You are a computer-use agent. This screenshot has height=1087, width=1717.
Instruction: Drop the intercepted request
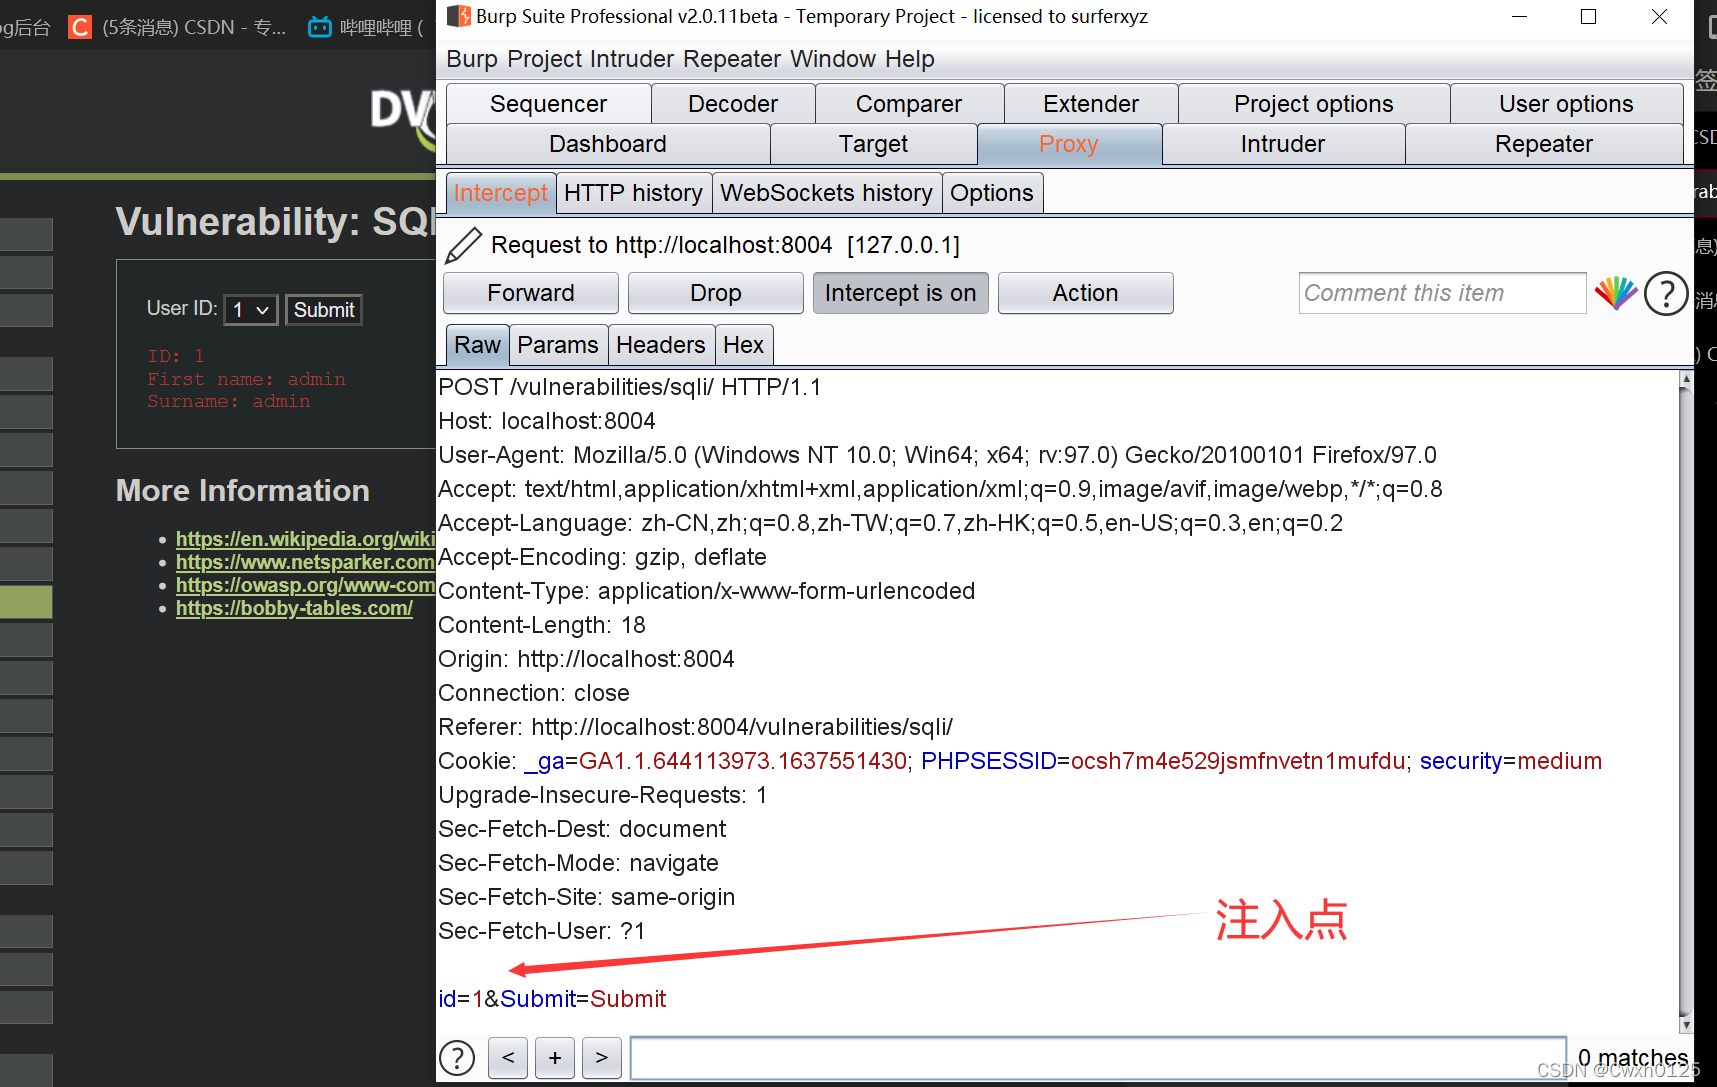715,293
